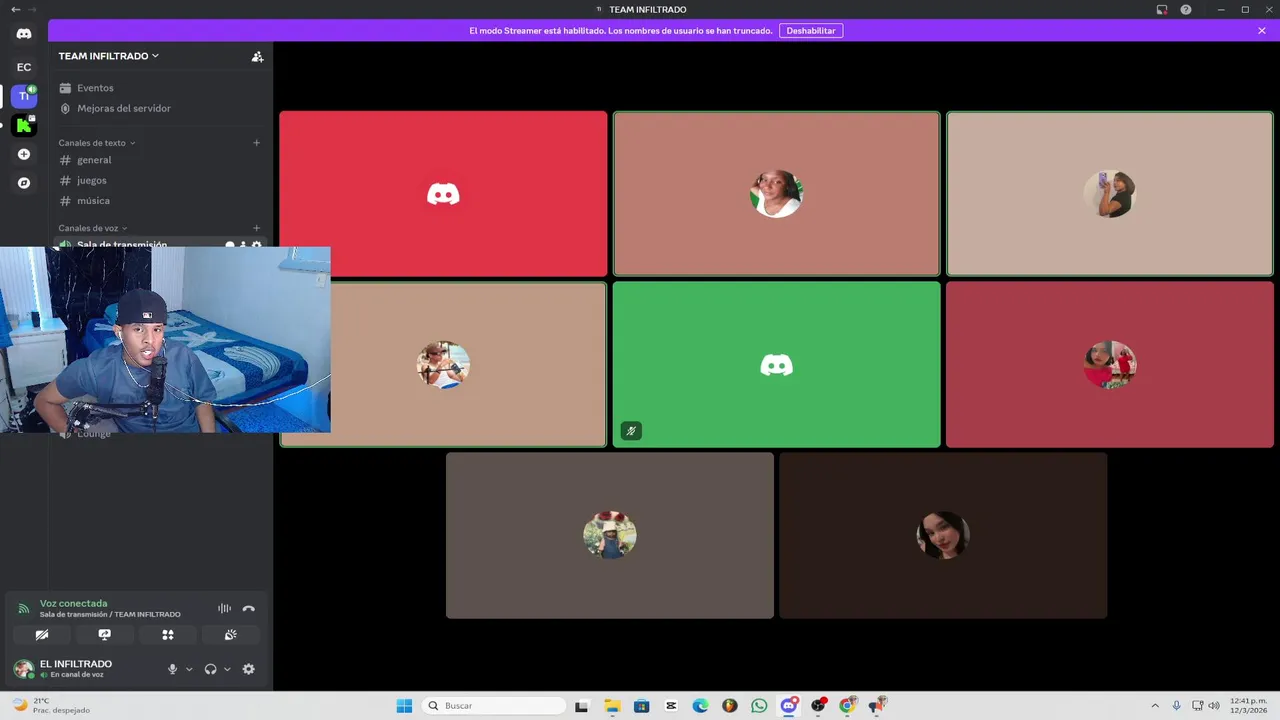Open headphone output options chevron
Viewport: 1280px width, 720px height.
coord(227,669)
